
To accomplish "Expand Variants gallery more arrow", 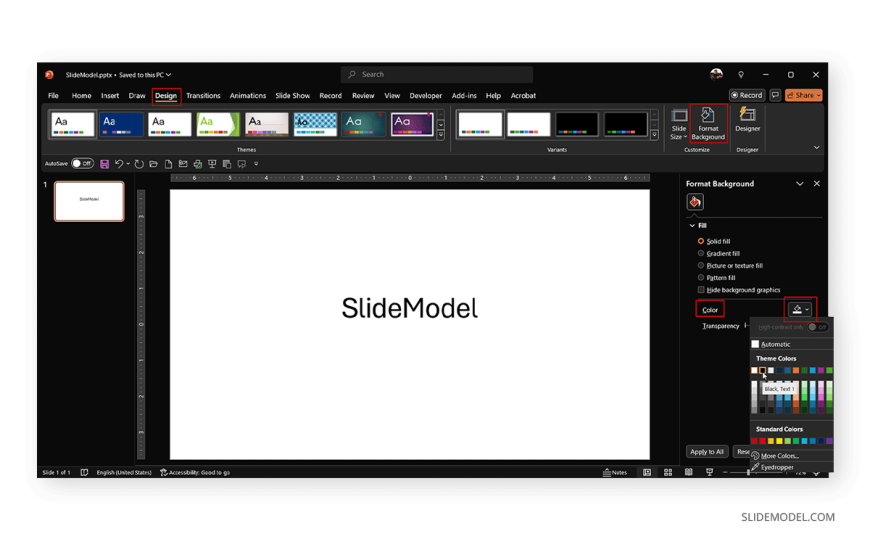I will (x=654, y=135).
